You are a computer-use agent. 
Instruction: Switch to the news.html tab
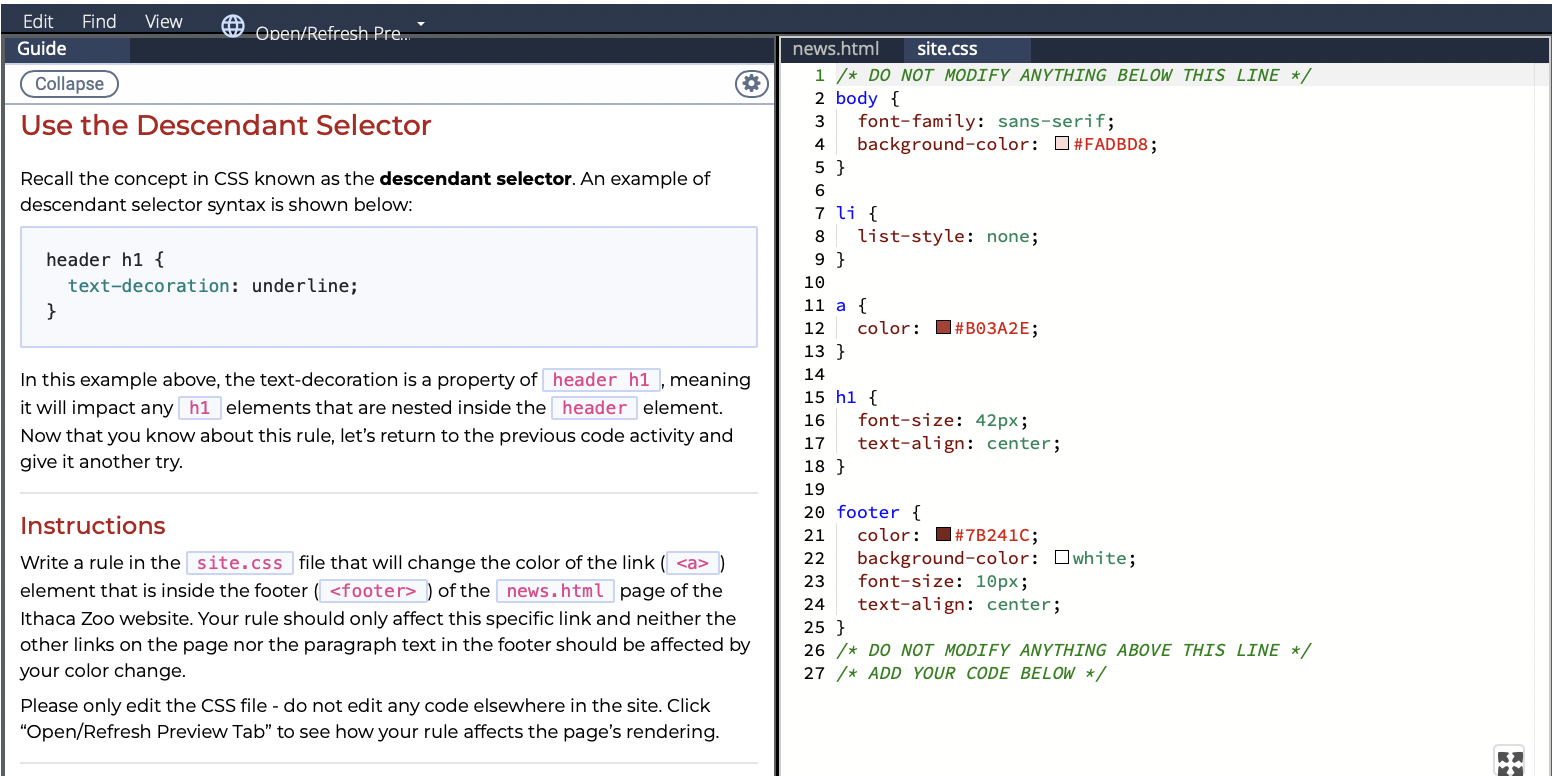836,48
